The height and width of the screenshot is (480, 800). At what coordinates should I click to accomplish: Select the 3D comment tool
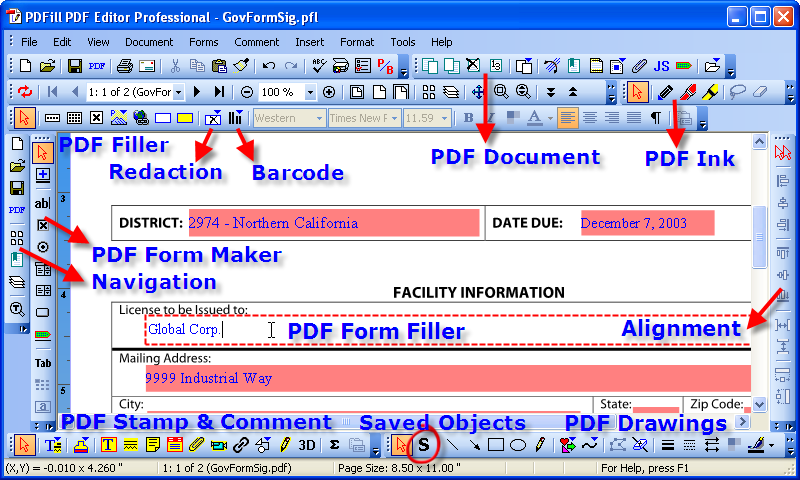coord(307,445)
